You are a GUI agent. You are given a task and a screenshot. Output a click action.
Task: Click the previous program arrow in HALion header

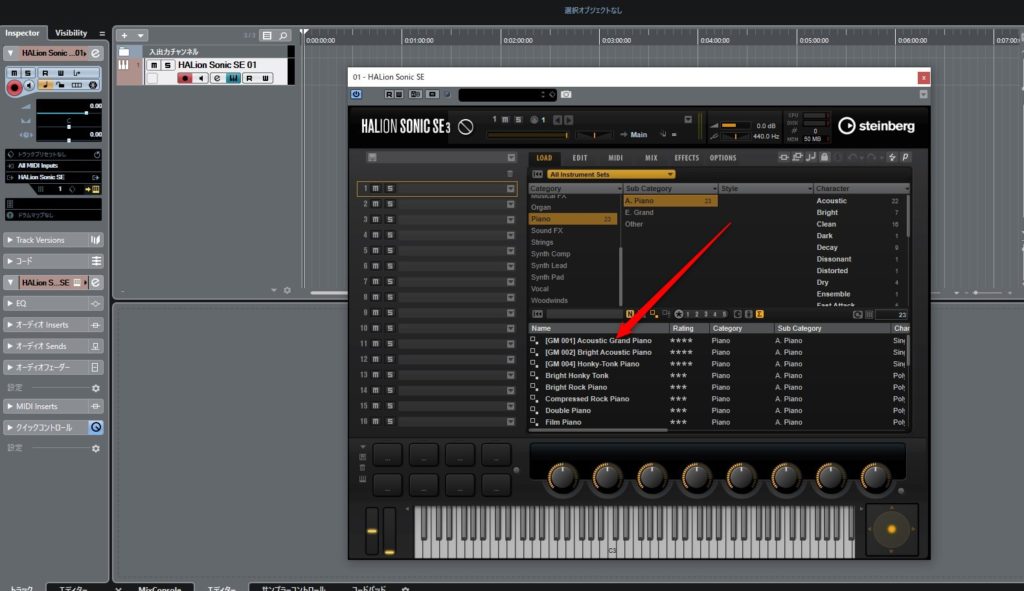point(557,120)
